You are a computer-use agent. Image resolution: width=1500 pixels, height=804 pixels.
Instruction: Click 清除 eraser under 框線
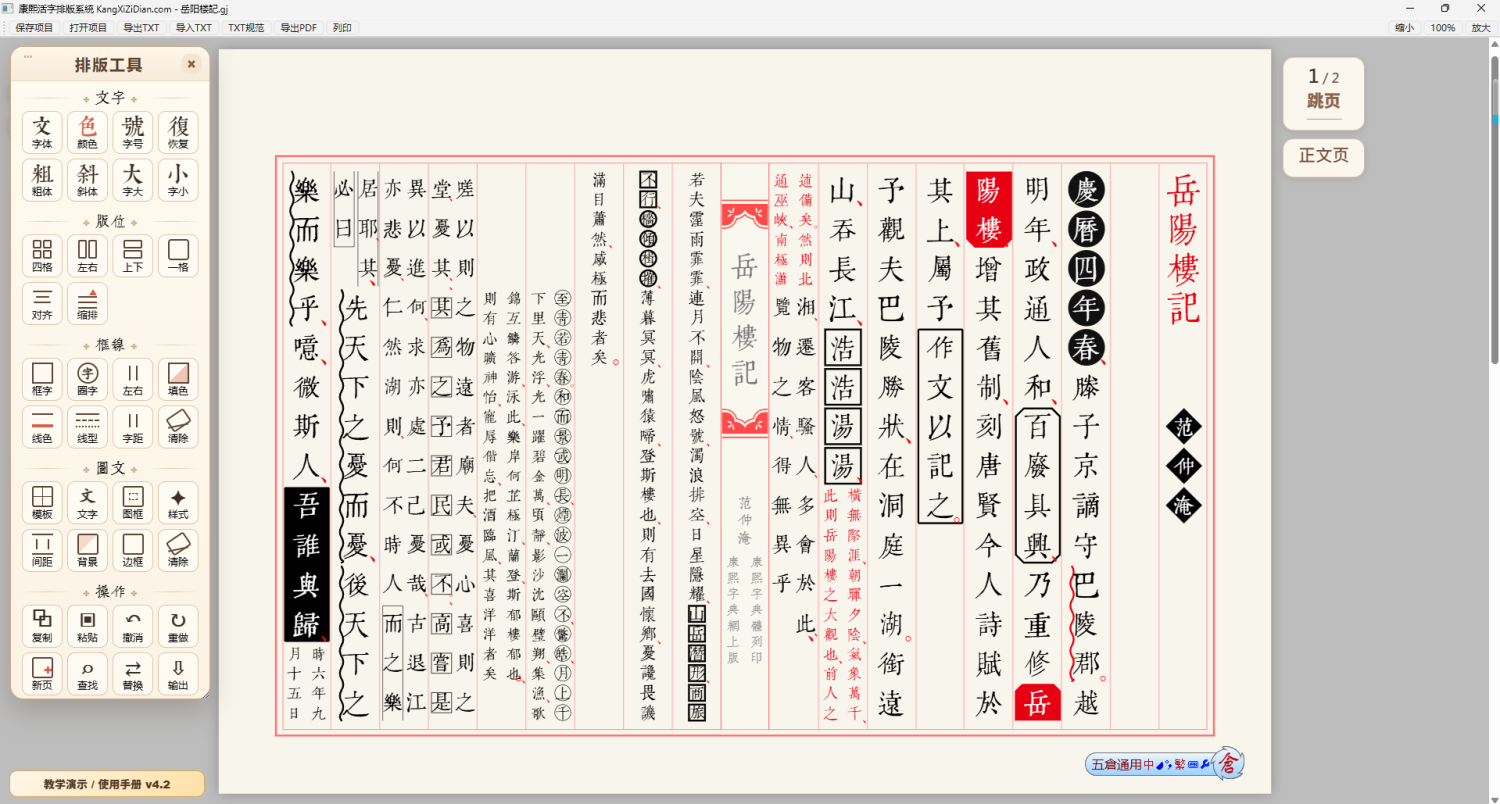(x=178, y=427)
